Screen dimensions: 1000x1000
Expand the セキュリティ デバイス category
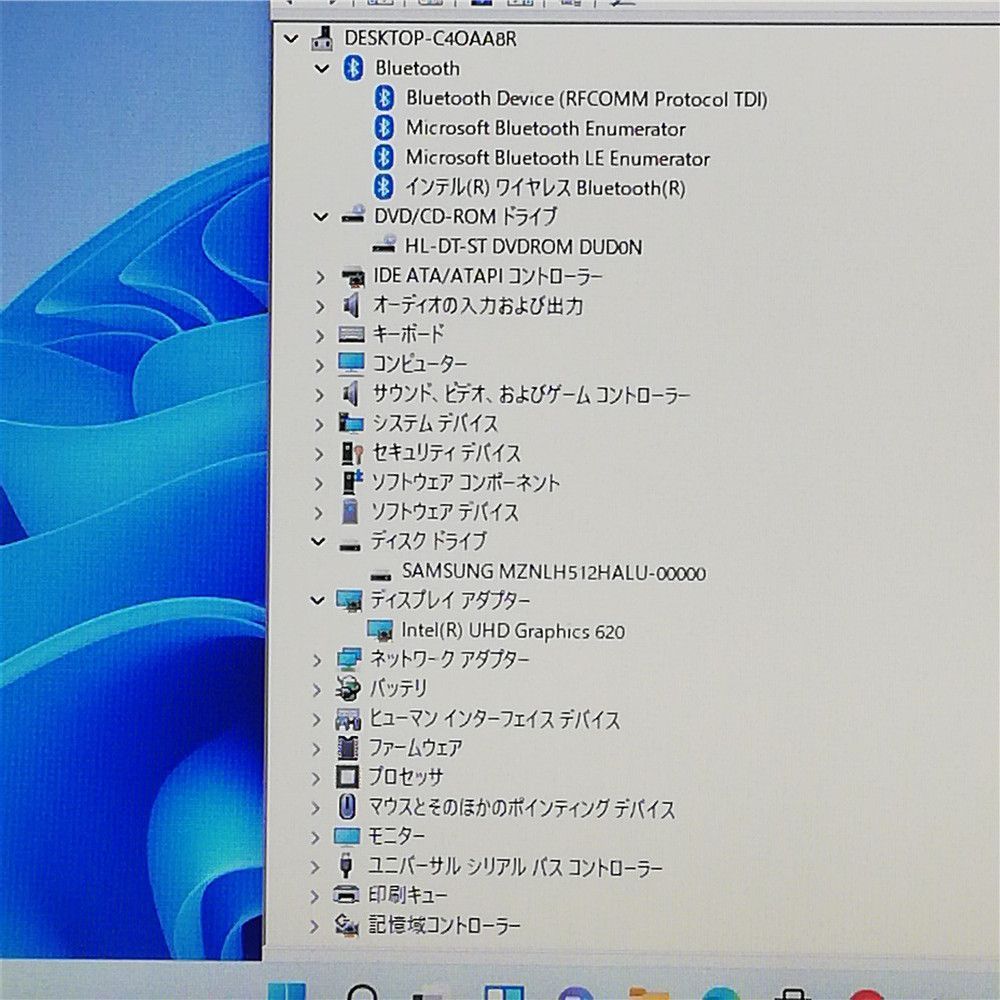(319, 454)
